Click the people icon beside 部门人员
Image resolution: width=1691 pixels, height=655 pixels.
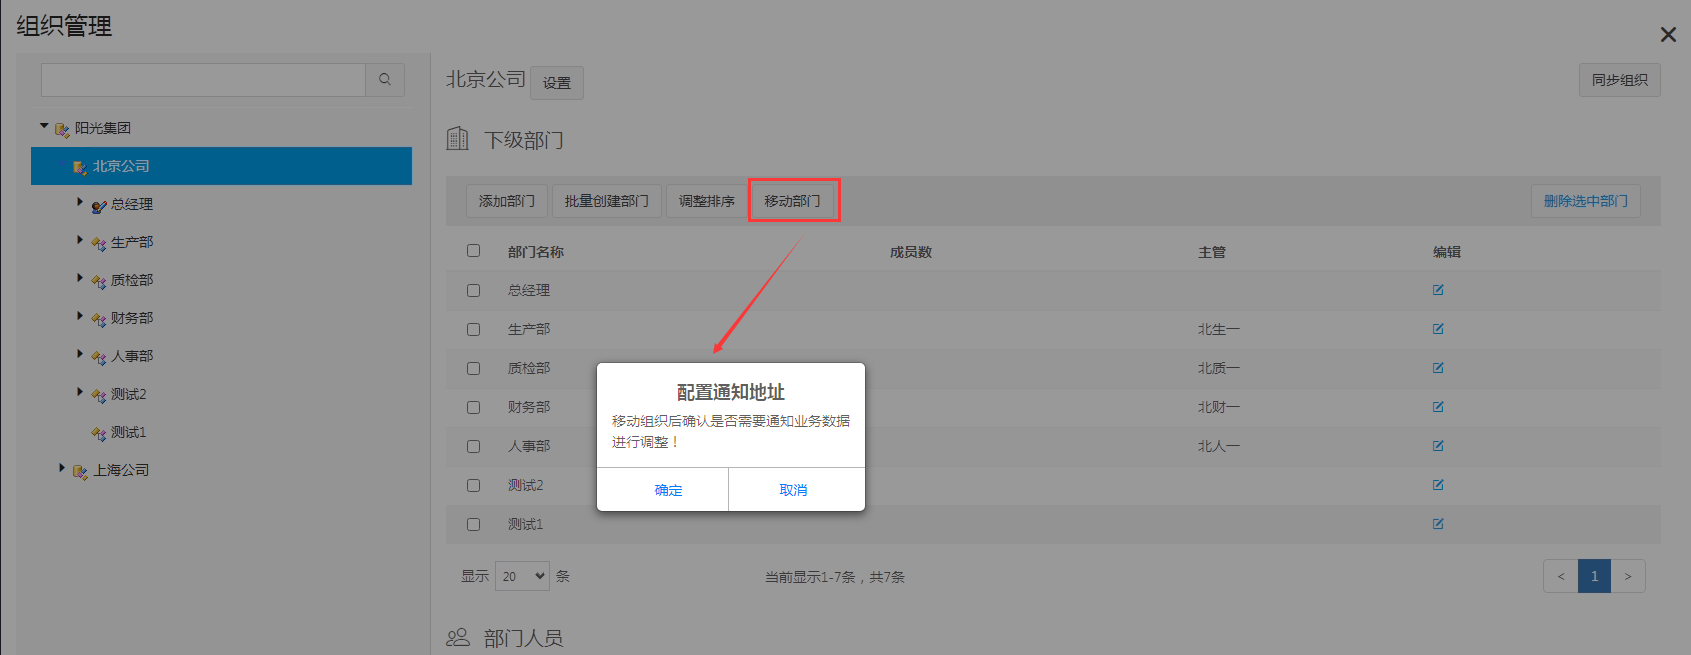pos(457,637)
